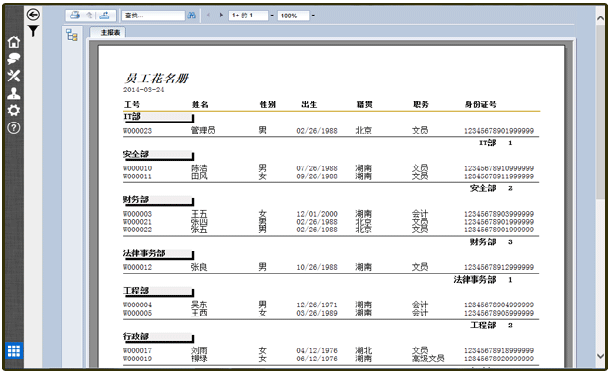Click birth date 04/12/1976
The image size is (610, 375).
317,350
